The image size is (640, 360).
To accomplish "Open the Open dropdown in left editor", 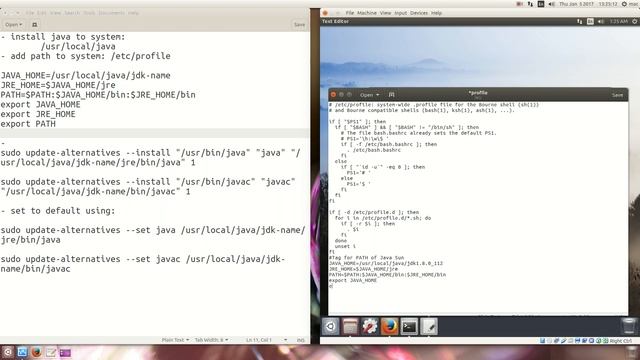I will [13, 24].
